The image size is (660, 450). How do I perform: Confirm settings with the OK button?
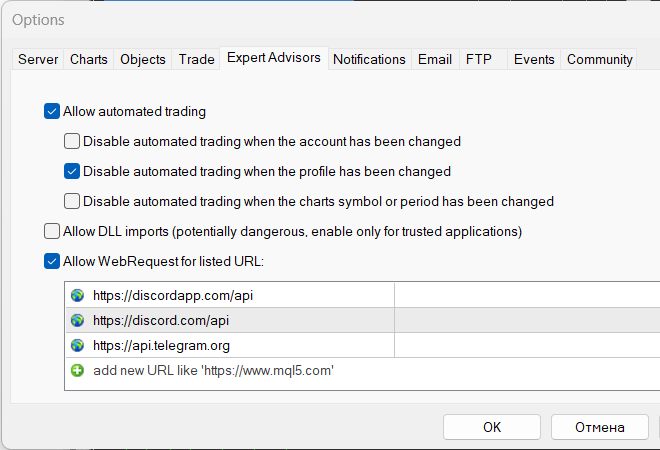coord(492,427)
